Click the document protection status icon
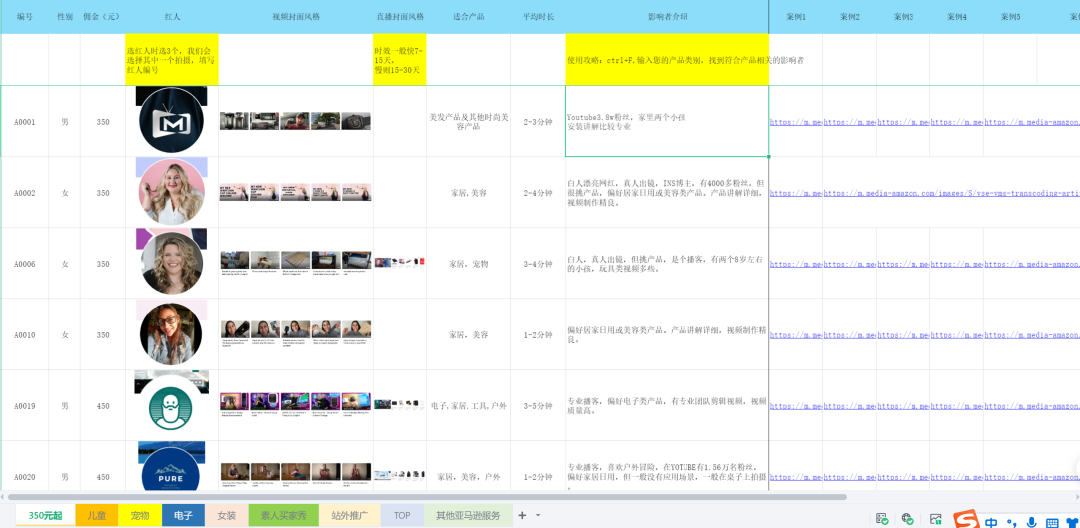This screenshot has width=1080, height=528. click(882, 518)
